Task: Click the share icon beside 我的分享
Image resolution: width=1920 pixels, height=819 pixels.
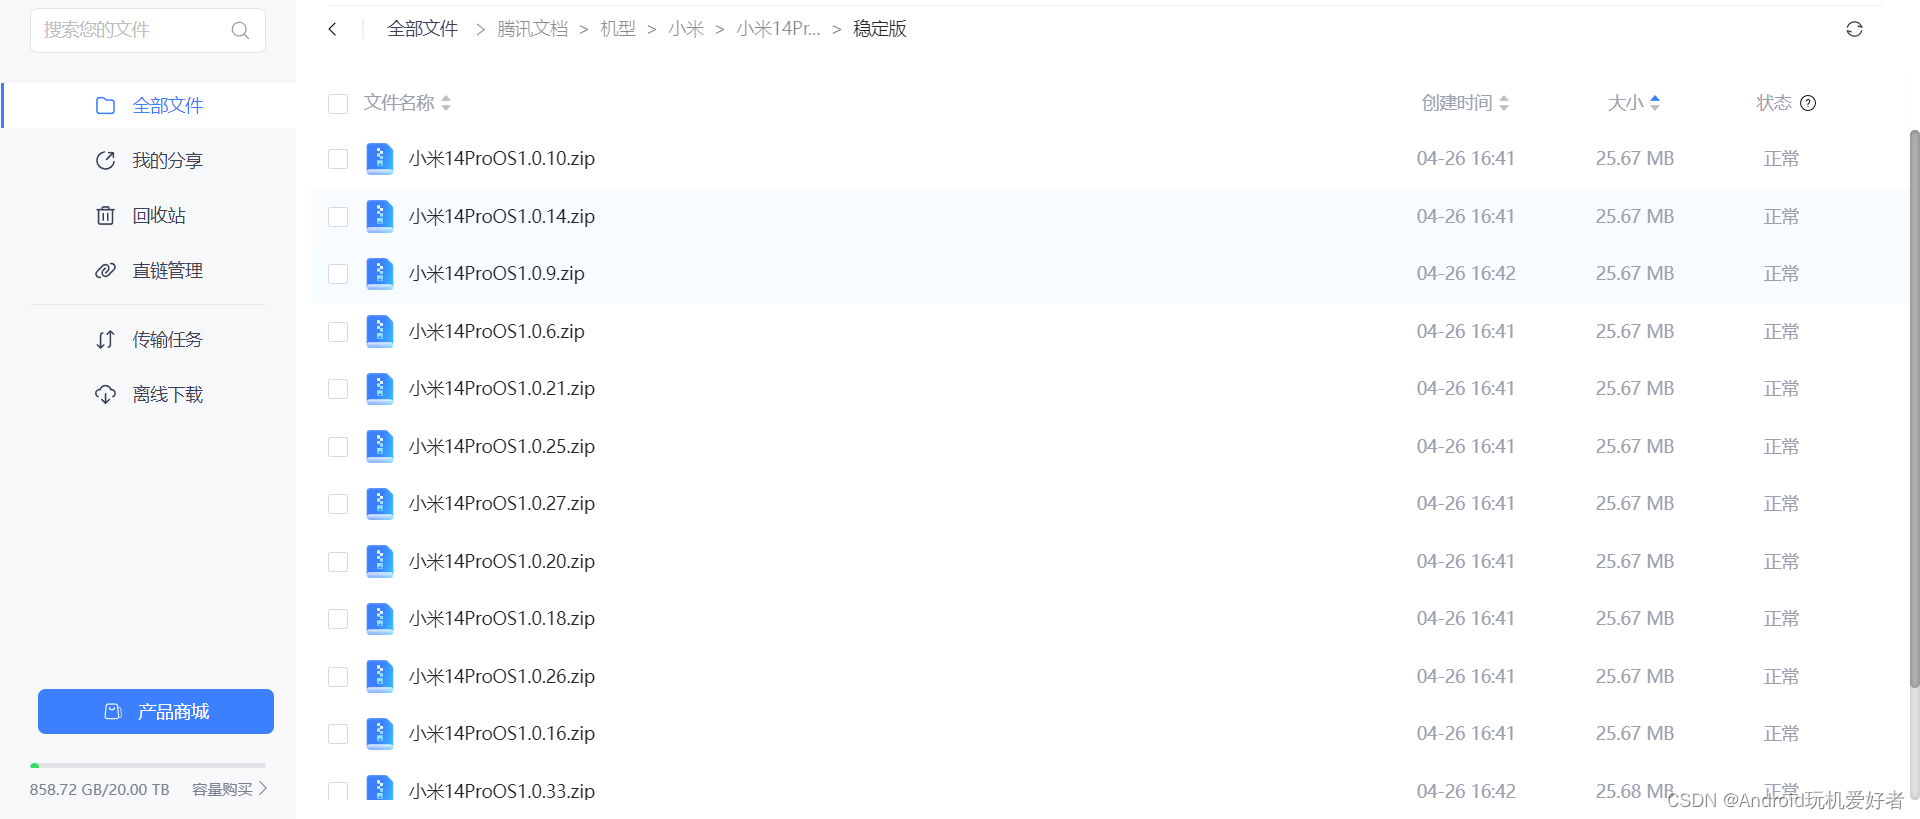Action: tap(105, 160)
